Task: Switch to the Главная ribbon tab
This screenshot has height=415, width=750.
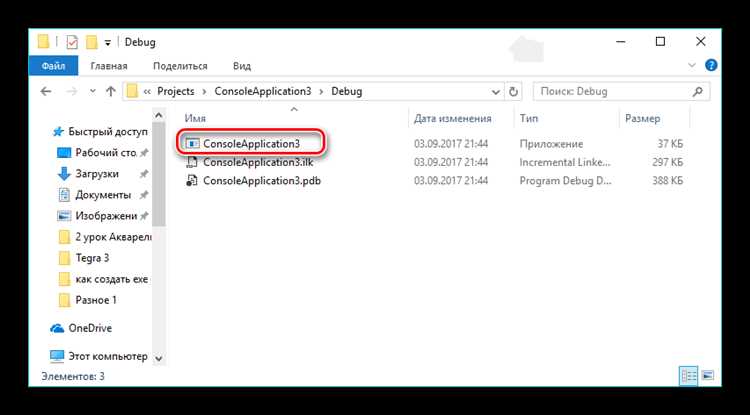Action: pos(109,66)
